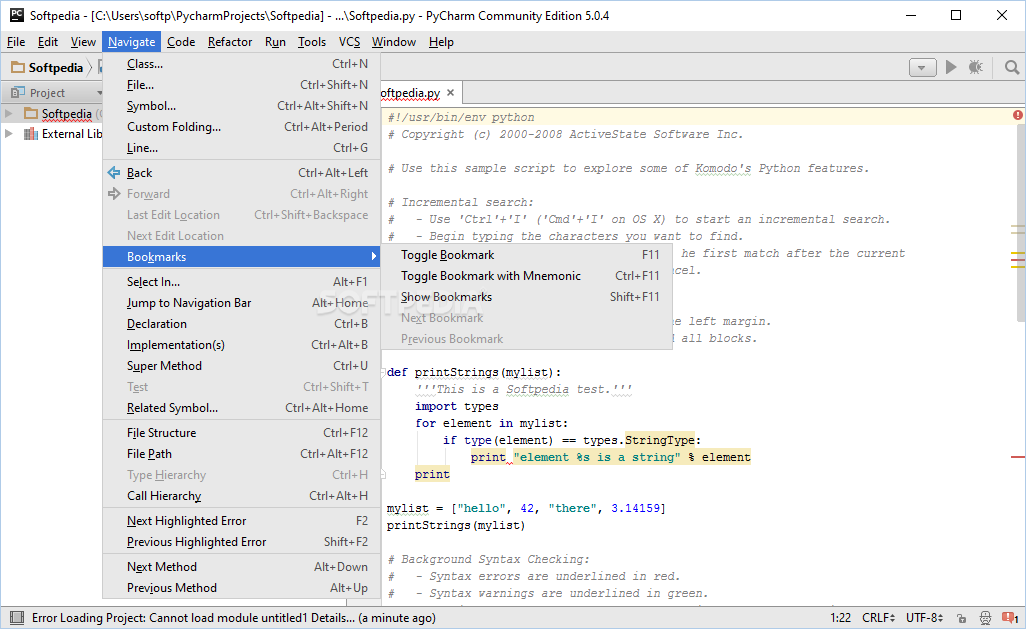Choose Select In... menu entry
The image size is (1026, 629).
(241, 282)
